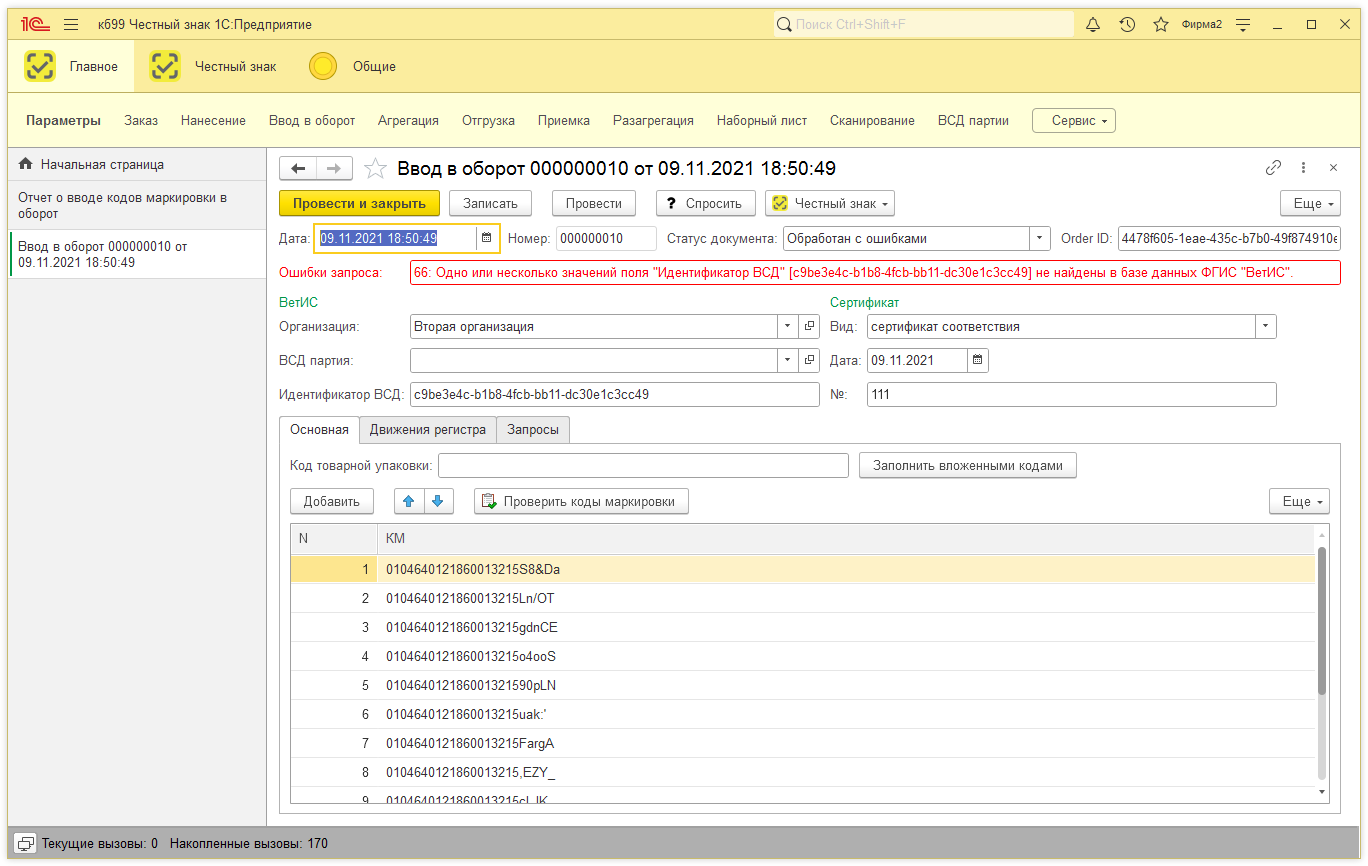The image size is (1368, 866).
Task: Open notifications bell
Action: (1093, 24)
